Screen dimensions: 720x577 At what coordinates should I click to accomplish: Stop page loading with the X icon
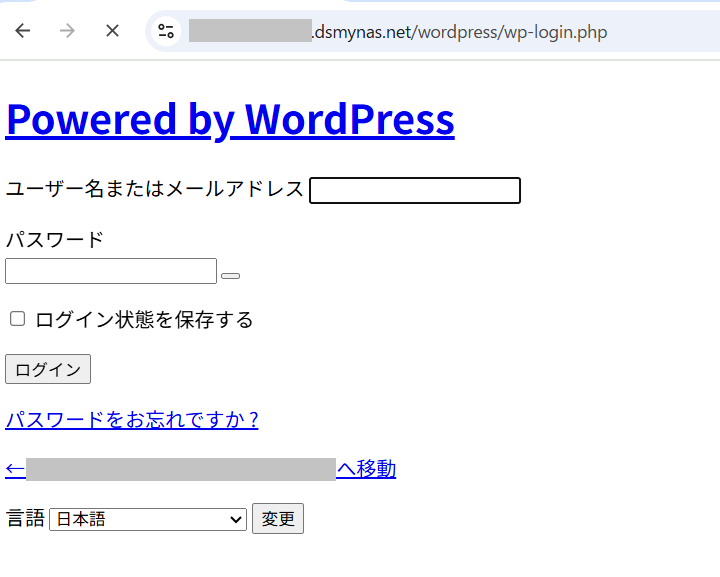pos(112,31)
